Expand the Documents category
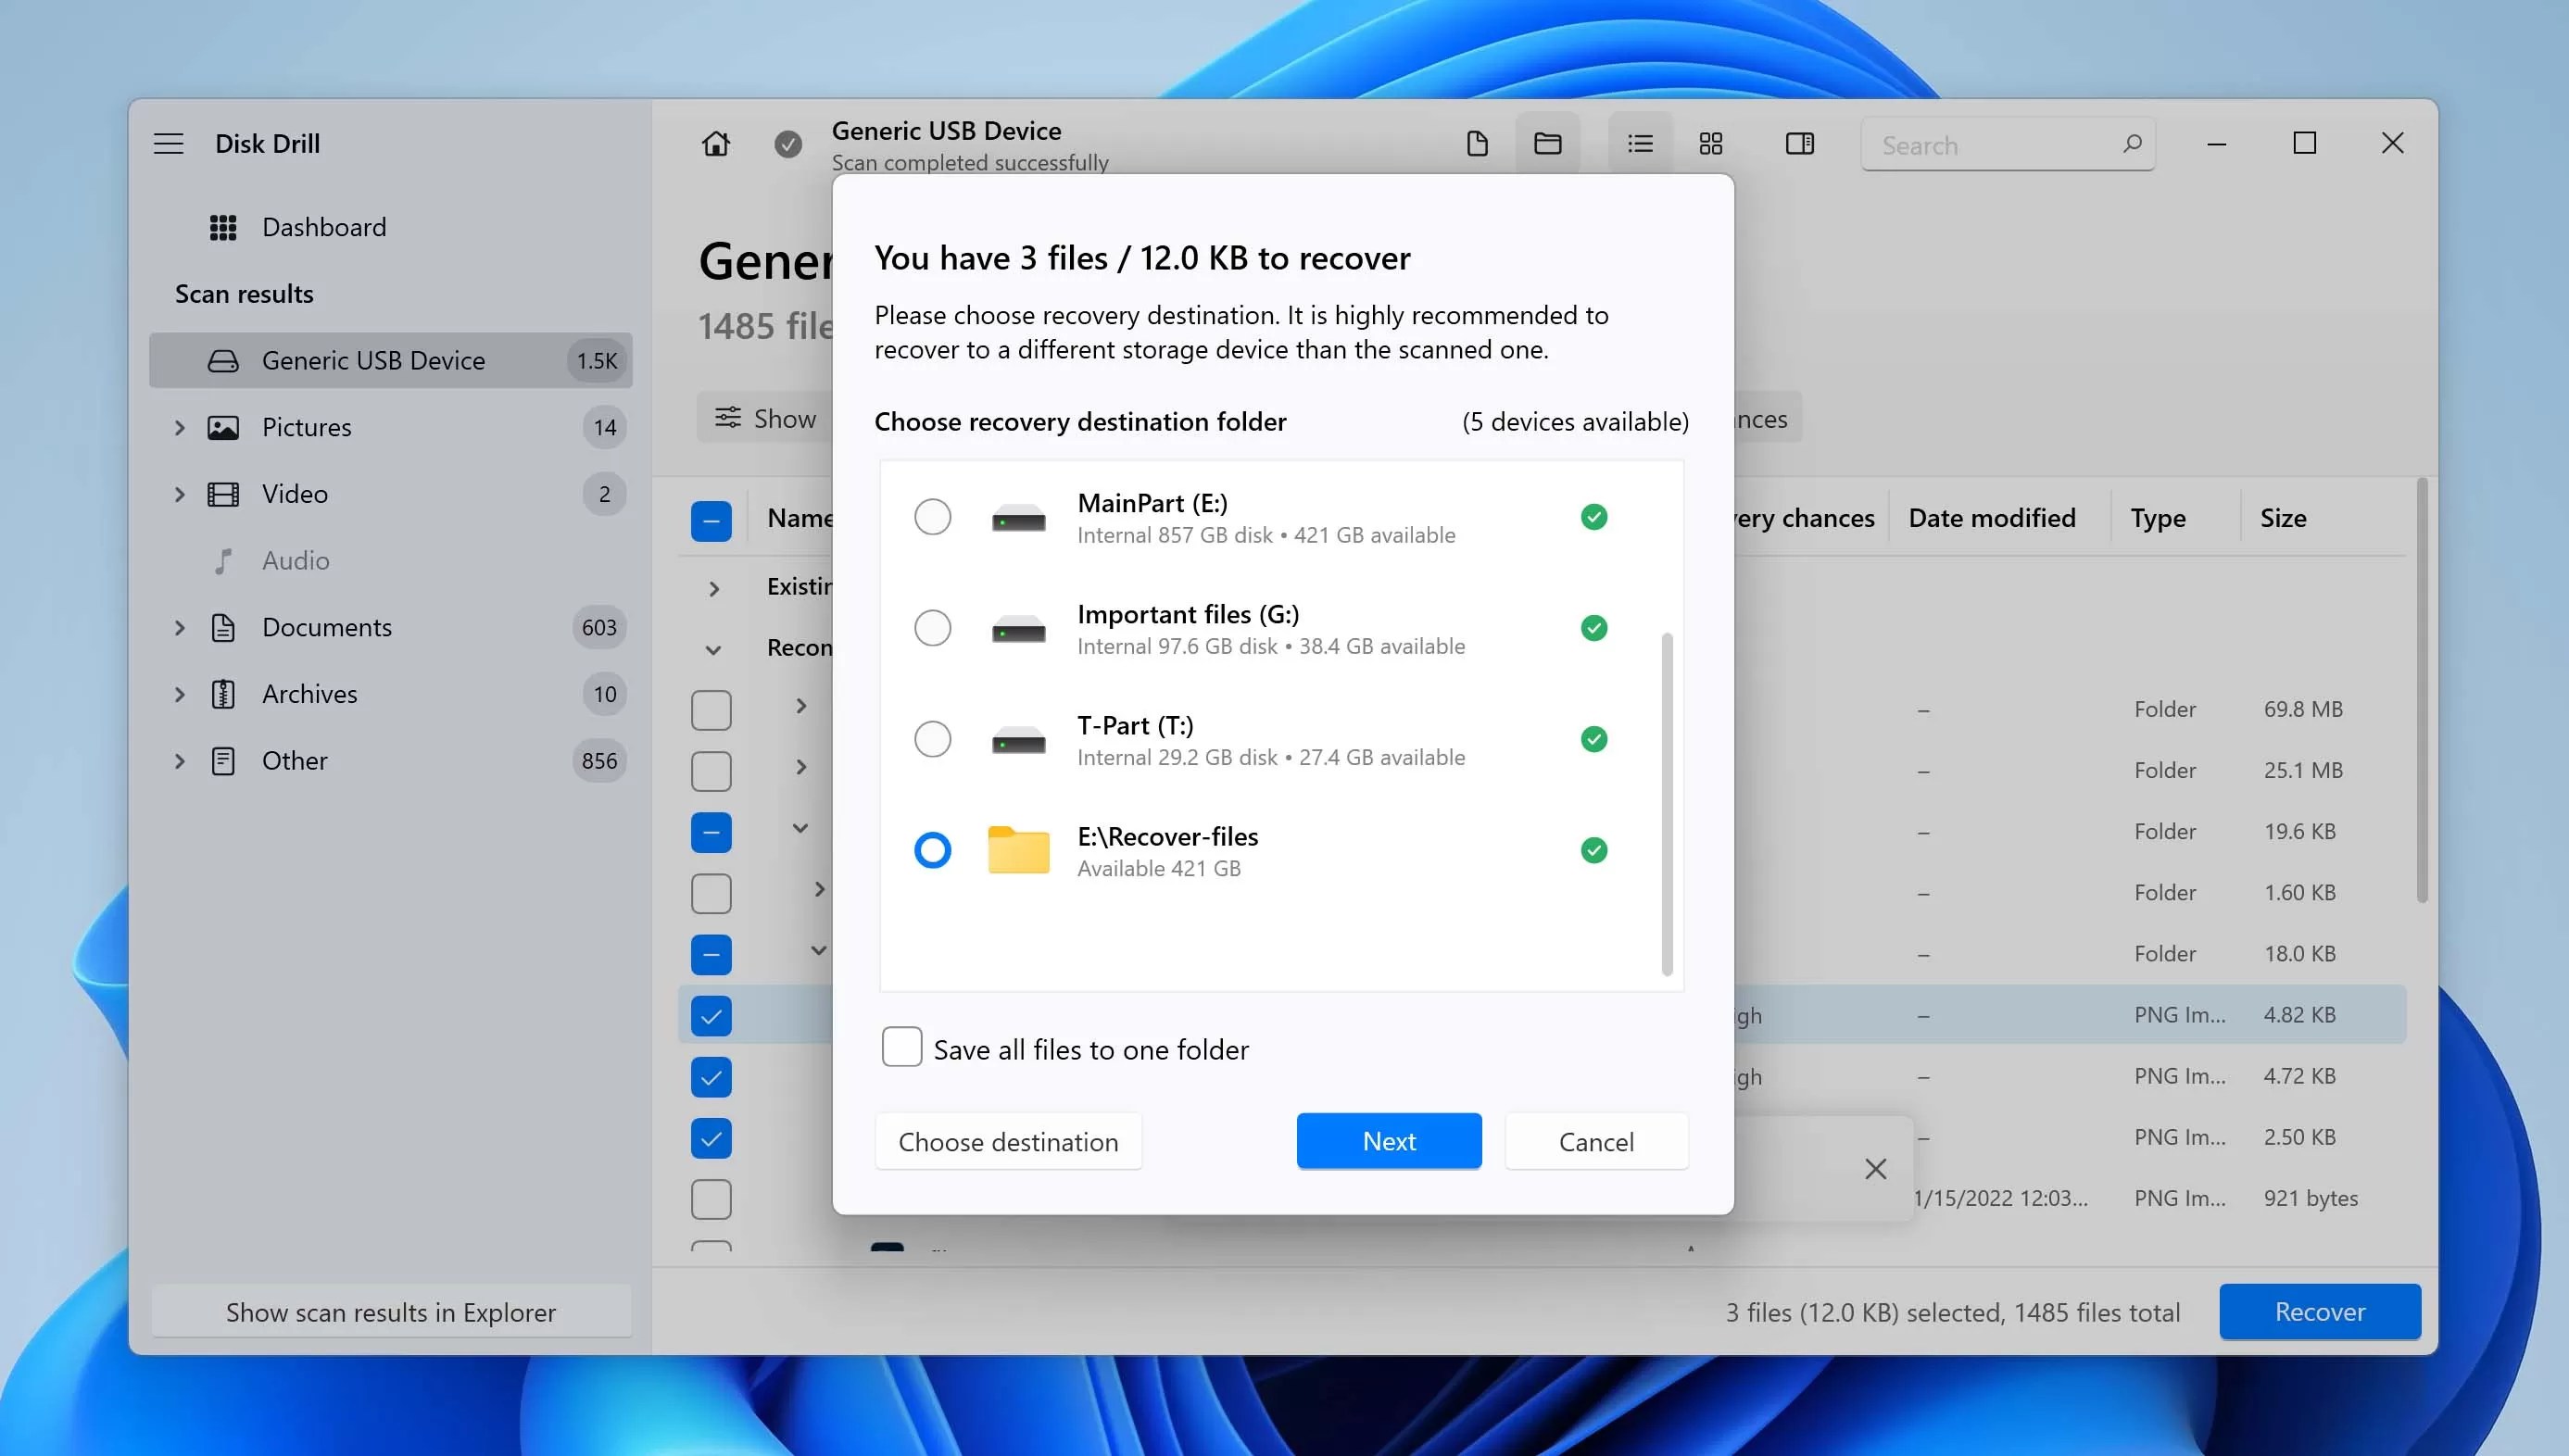This screenshot has height=1456, width=2569. click(180, 628)
